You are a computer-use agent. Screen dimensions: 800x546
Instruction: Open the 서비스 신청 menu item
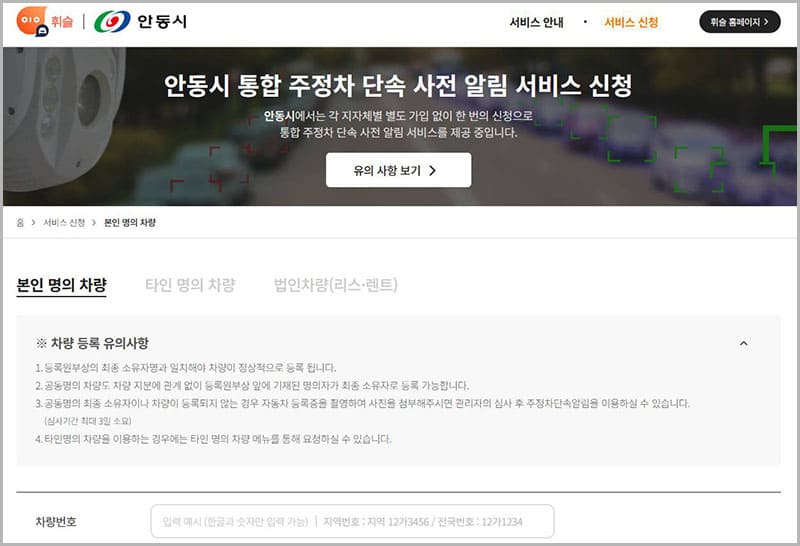click(631, 22)
